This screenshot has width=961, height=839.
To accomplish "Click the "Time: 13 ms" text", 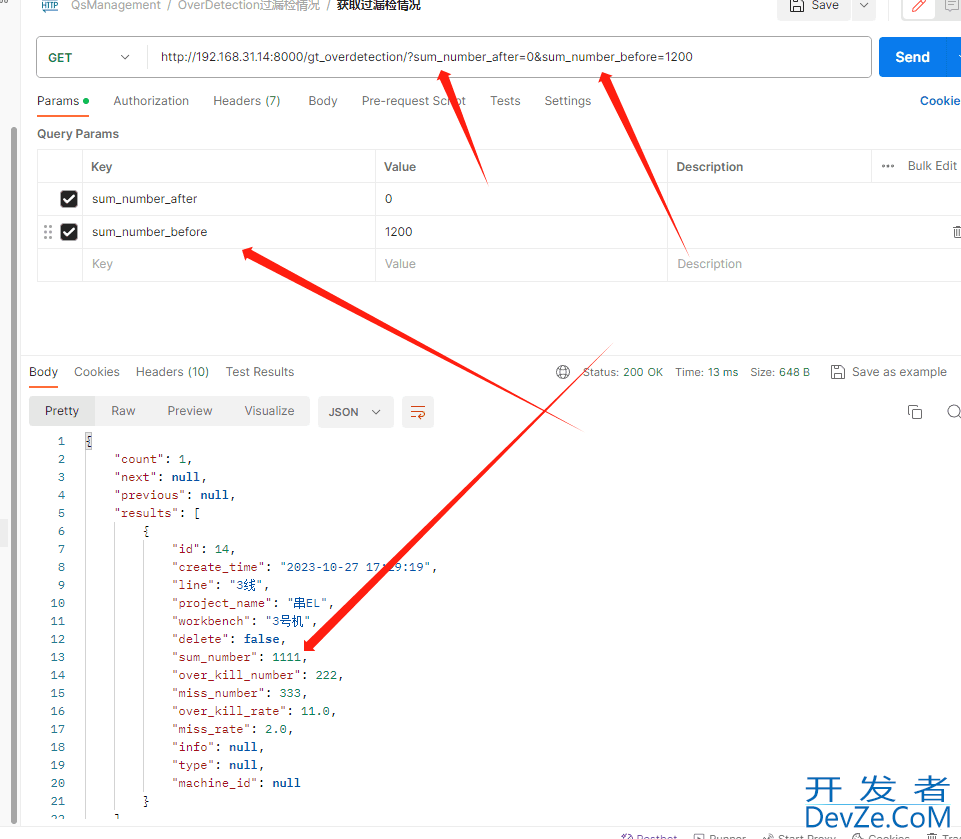I will (x=706, y=372).
